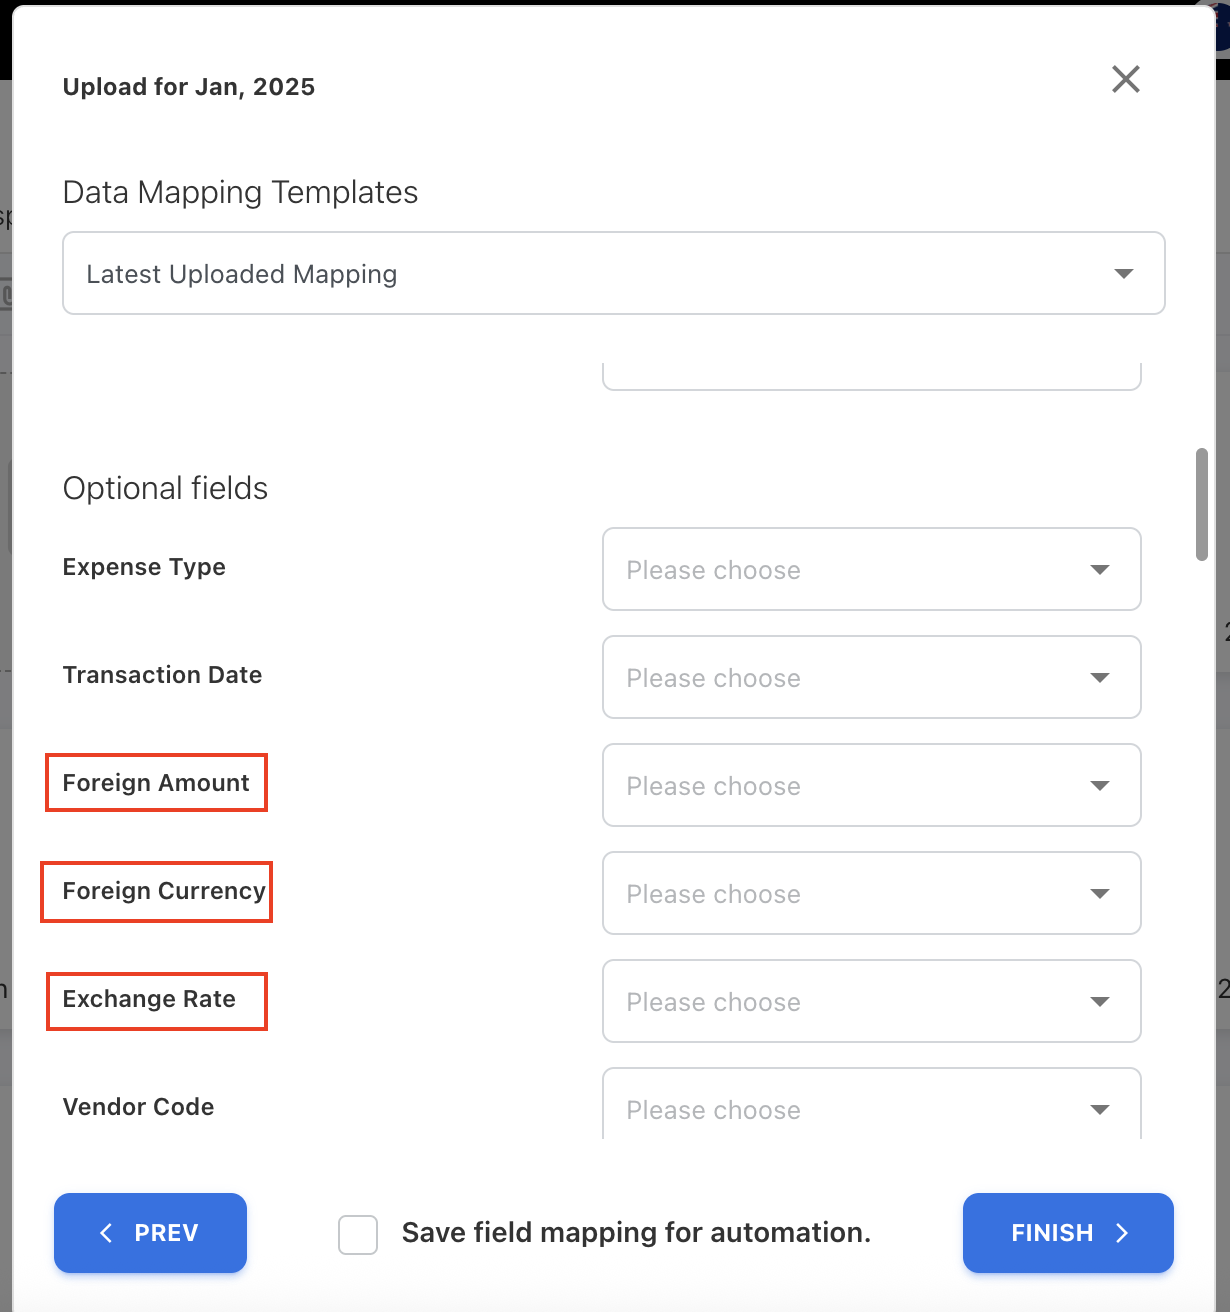Click the Upload for Jan, 2025 title
The image size is (1230, 1312).
[188, 87]
